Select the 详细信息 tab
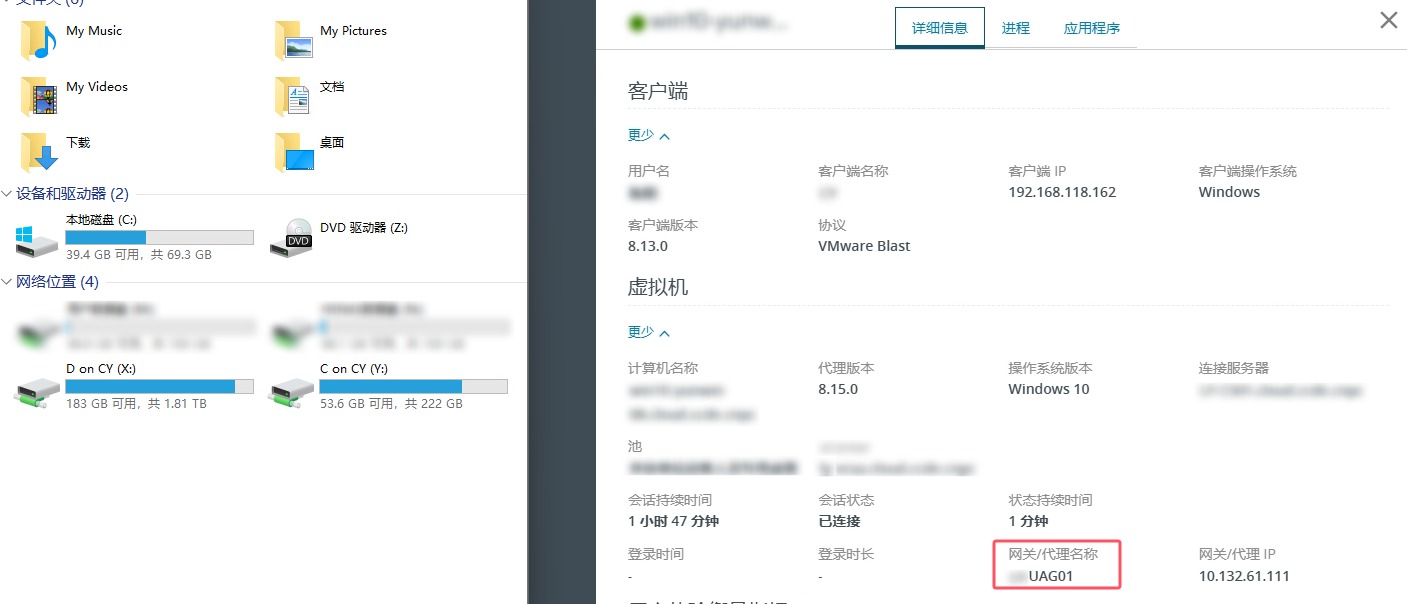Viewport: 1407px width, 604px height. (940, 28)
